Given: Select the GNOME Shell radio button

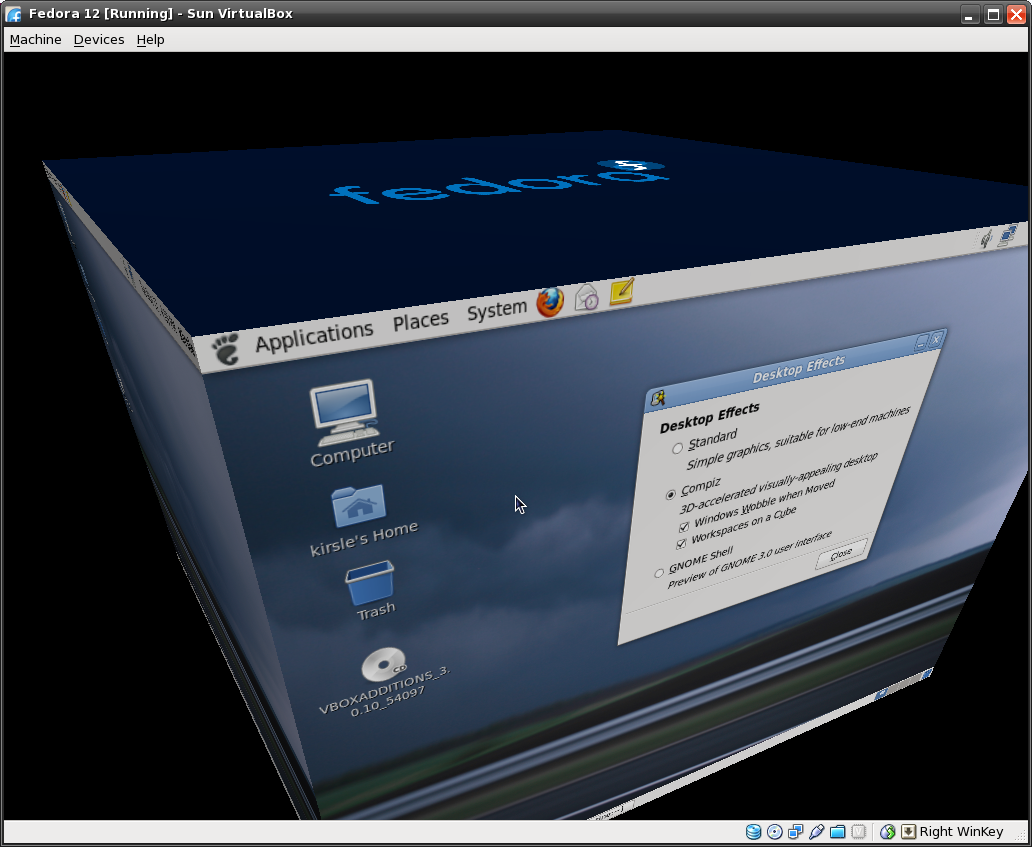Looking at the screenshot, I should [659, 573].
